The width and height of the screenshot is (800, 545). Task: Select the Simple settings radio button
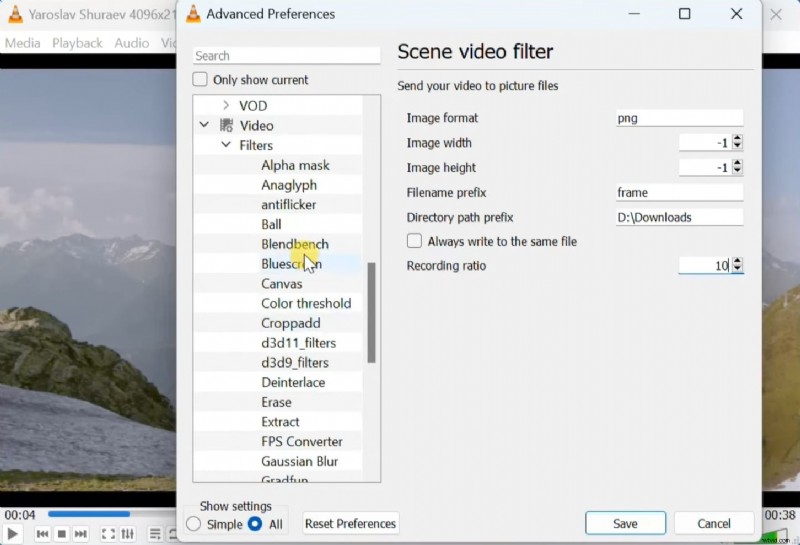pyautogui.click(x=194, y=524)
